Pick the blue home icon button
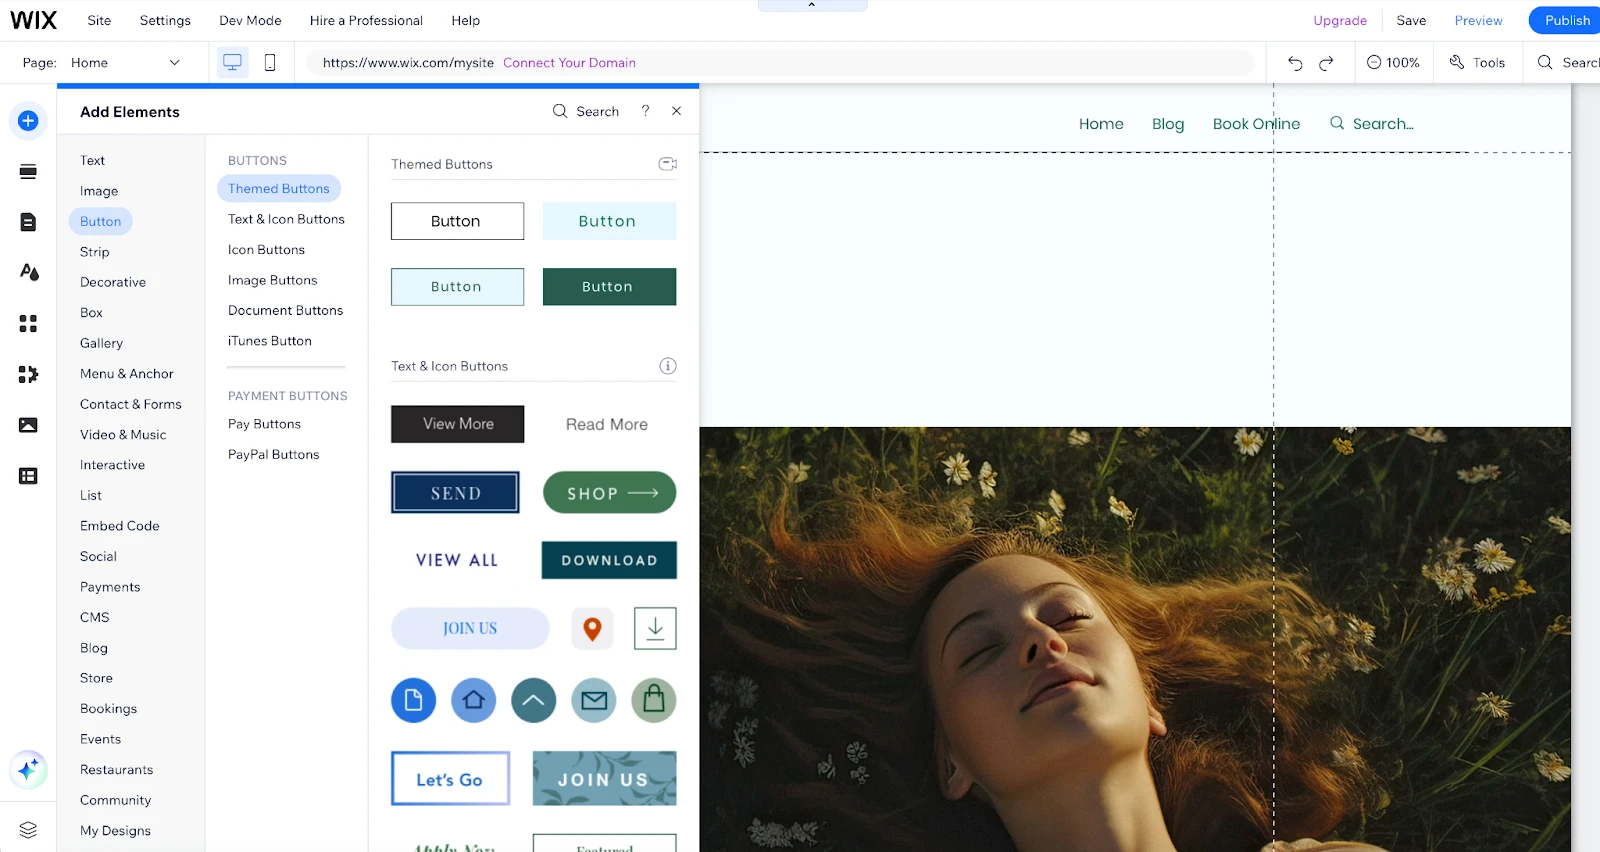This screenshot has height=852, width=1600. [474, 700]
